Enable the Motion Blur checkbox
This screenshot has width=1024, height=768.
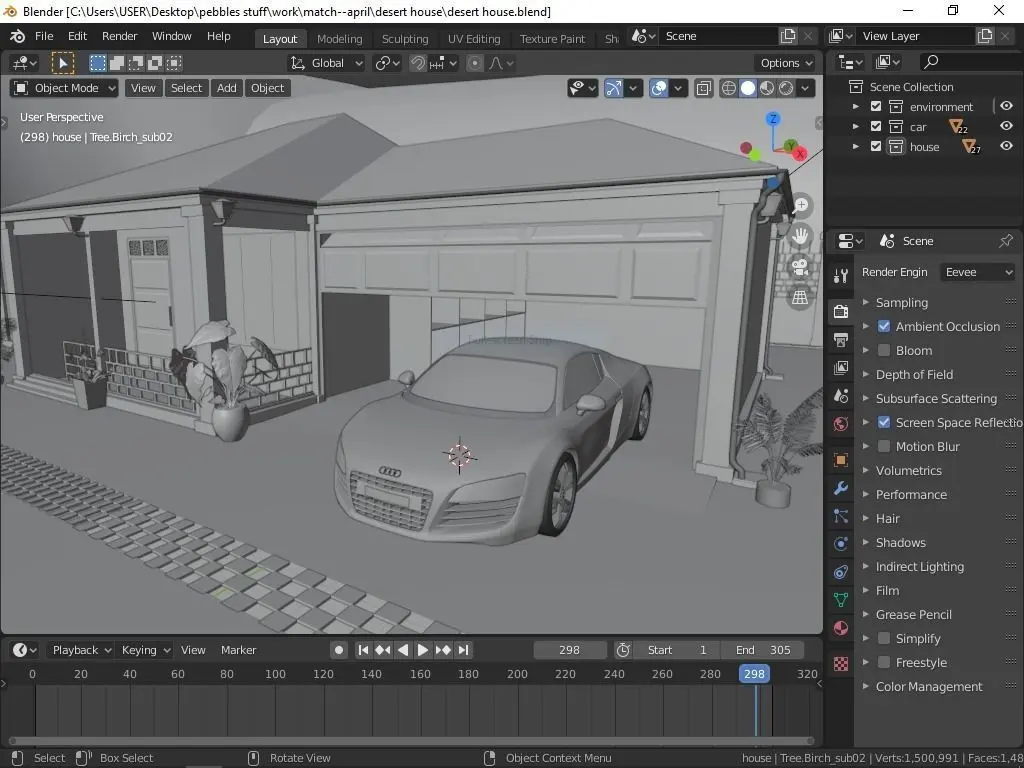pyautogui.click(x=884, y=447)
